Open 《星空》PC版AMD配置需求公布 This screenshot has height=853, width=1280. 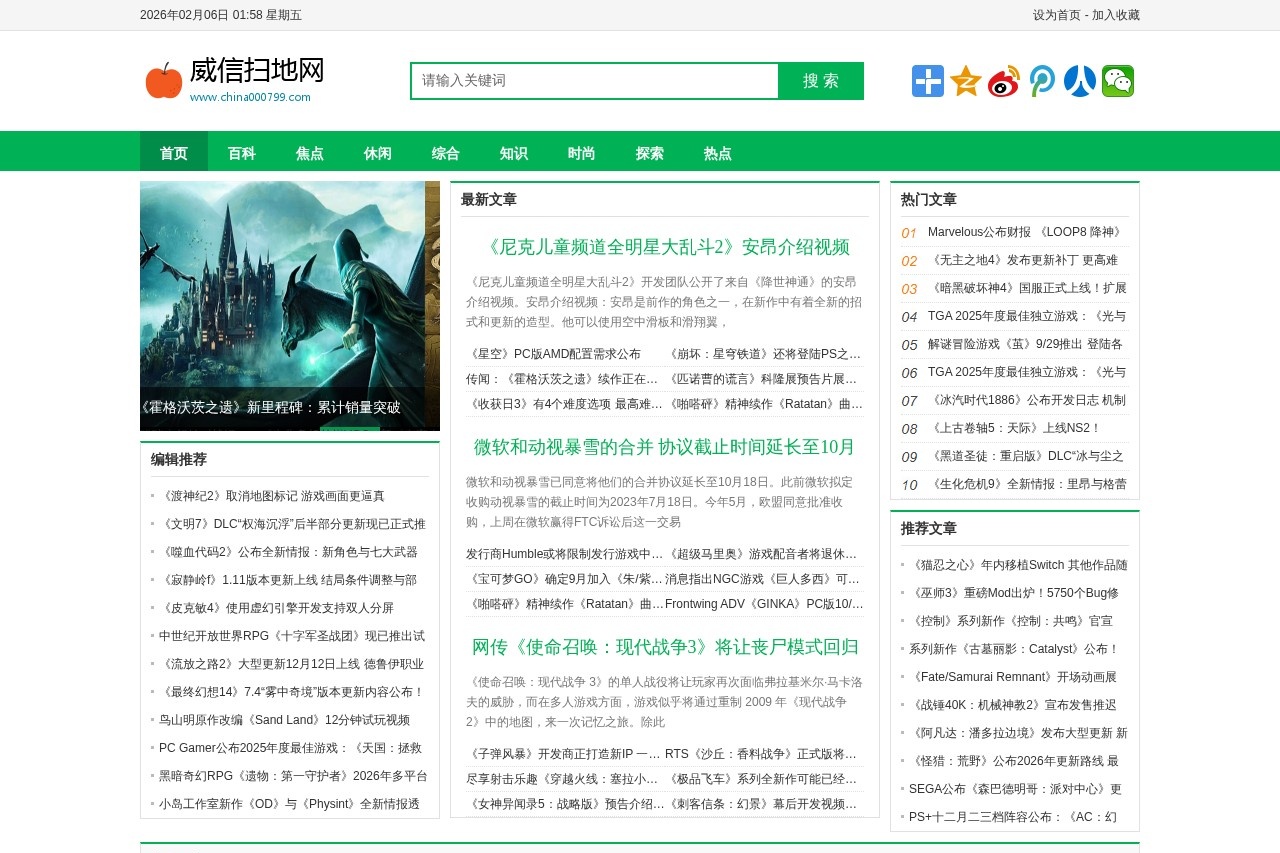553,354
